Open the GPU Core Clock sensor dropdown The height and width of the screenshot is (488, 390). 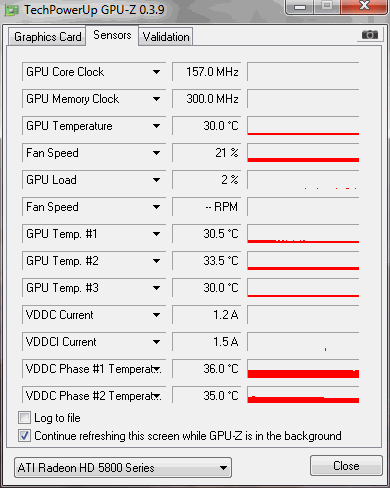point(156,72)
